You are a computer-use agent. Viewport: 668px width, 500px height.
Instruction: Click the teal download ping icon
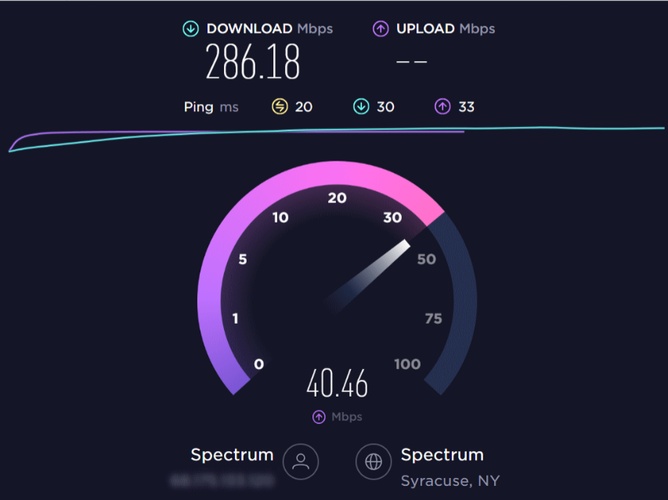[361, 106]
